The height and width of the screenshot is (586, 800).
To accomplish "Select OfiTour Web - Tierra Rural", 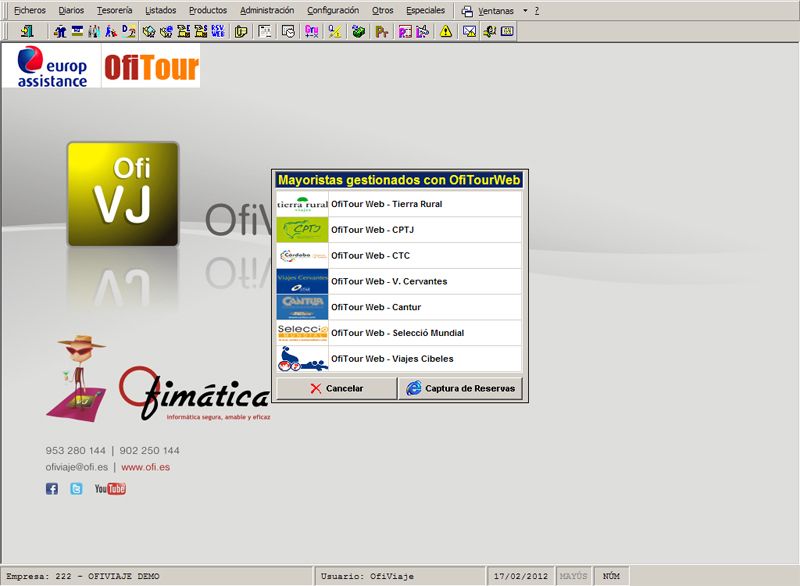I will click(399, 204).
